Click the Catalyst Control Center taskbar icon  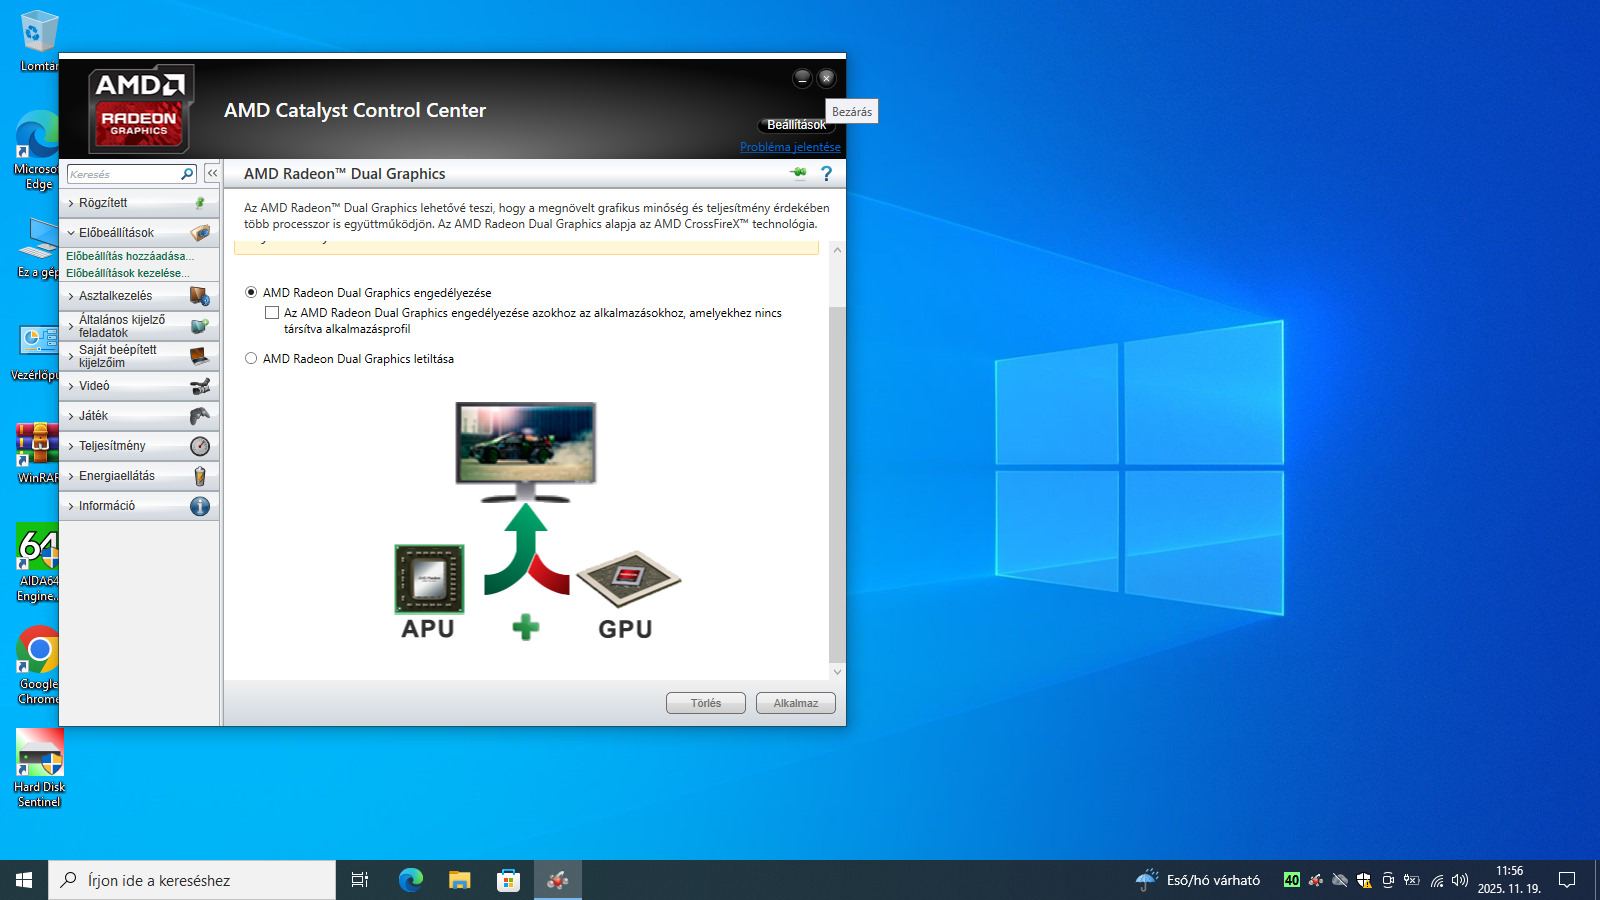558,880
